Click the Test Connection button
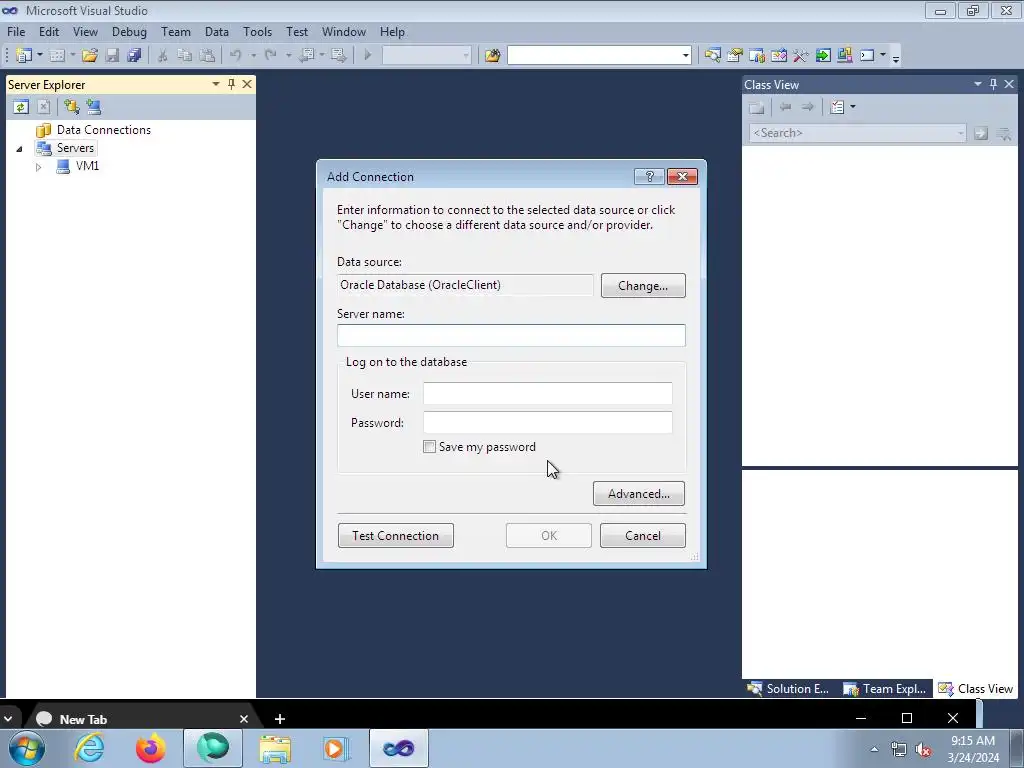The image size is (1024, 768). pos(396,536)
